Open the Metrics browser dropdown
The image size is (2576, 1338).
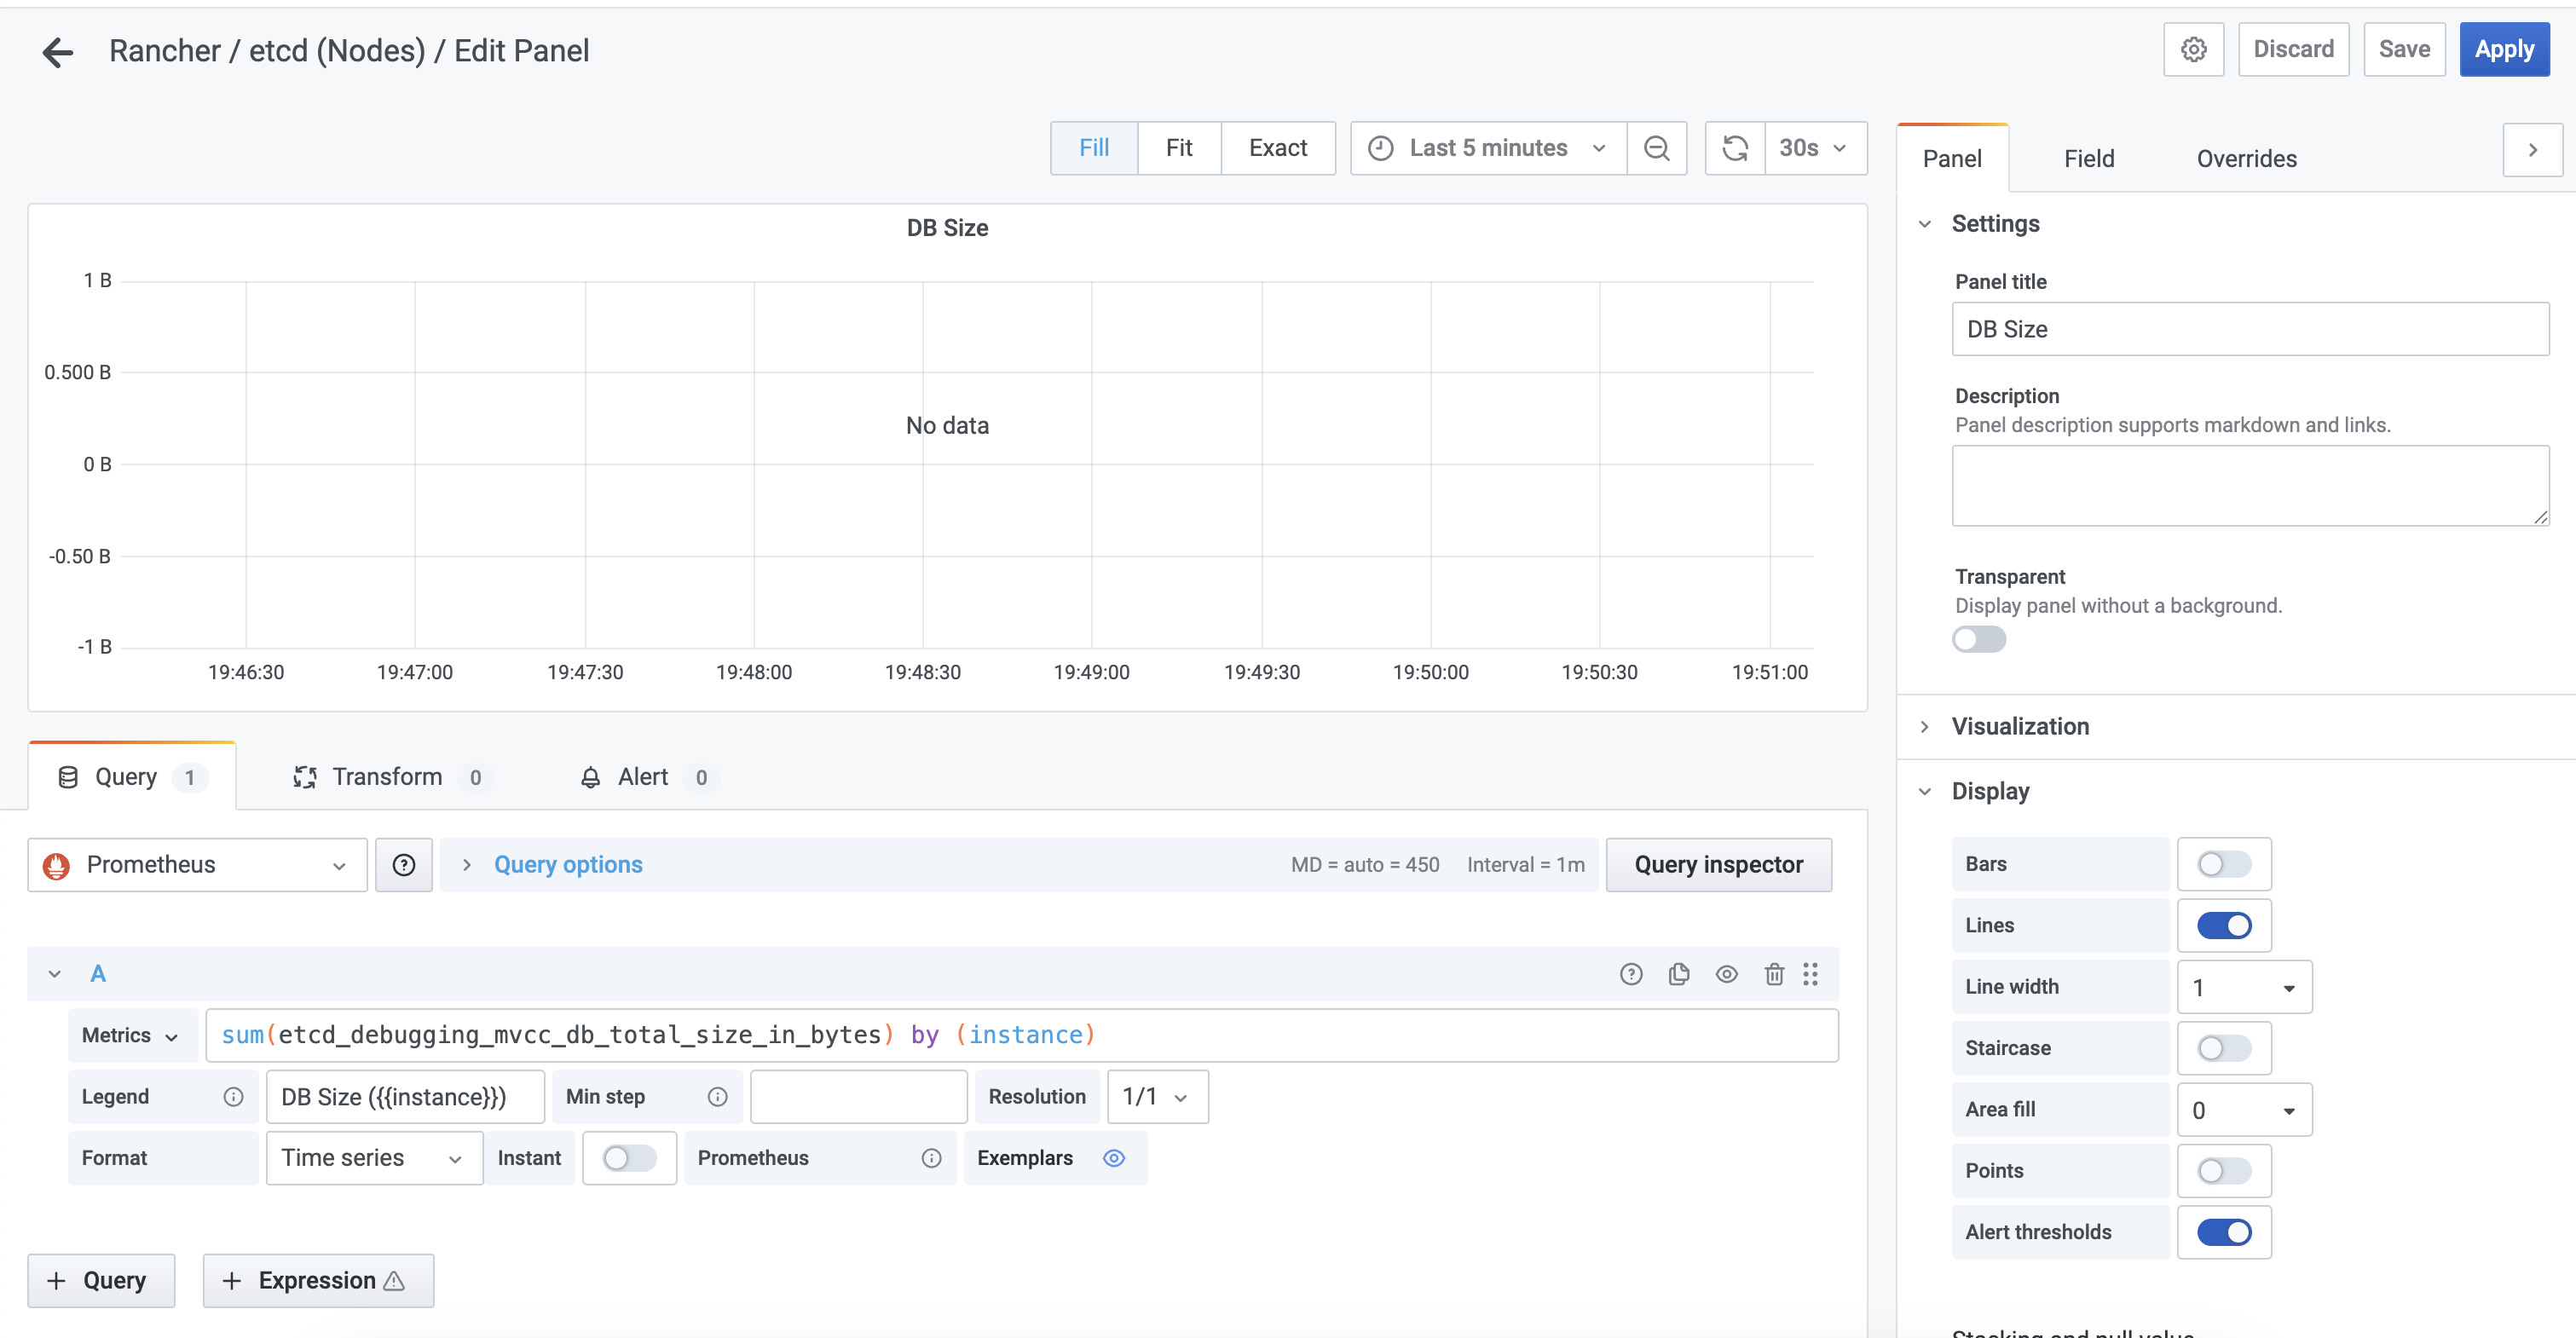(130, 1036)
